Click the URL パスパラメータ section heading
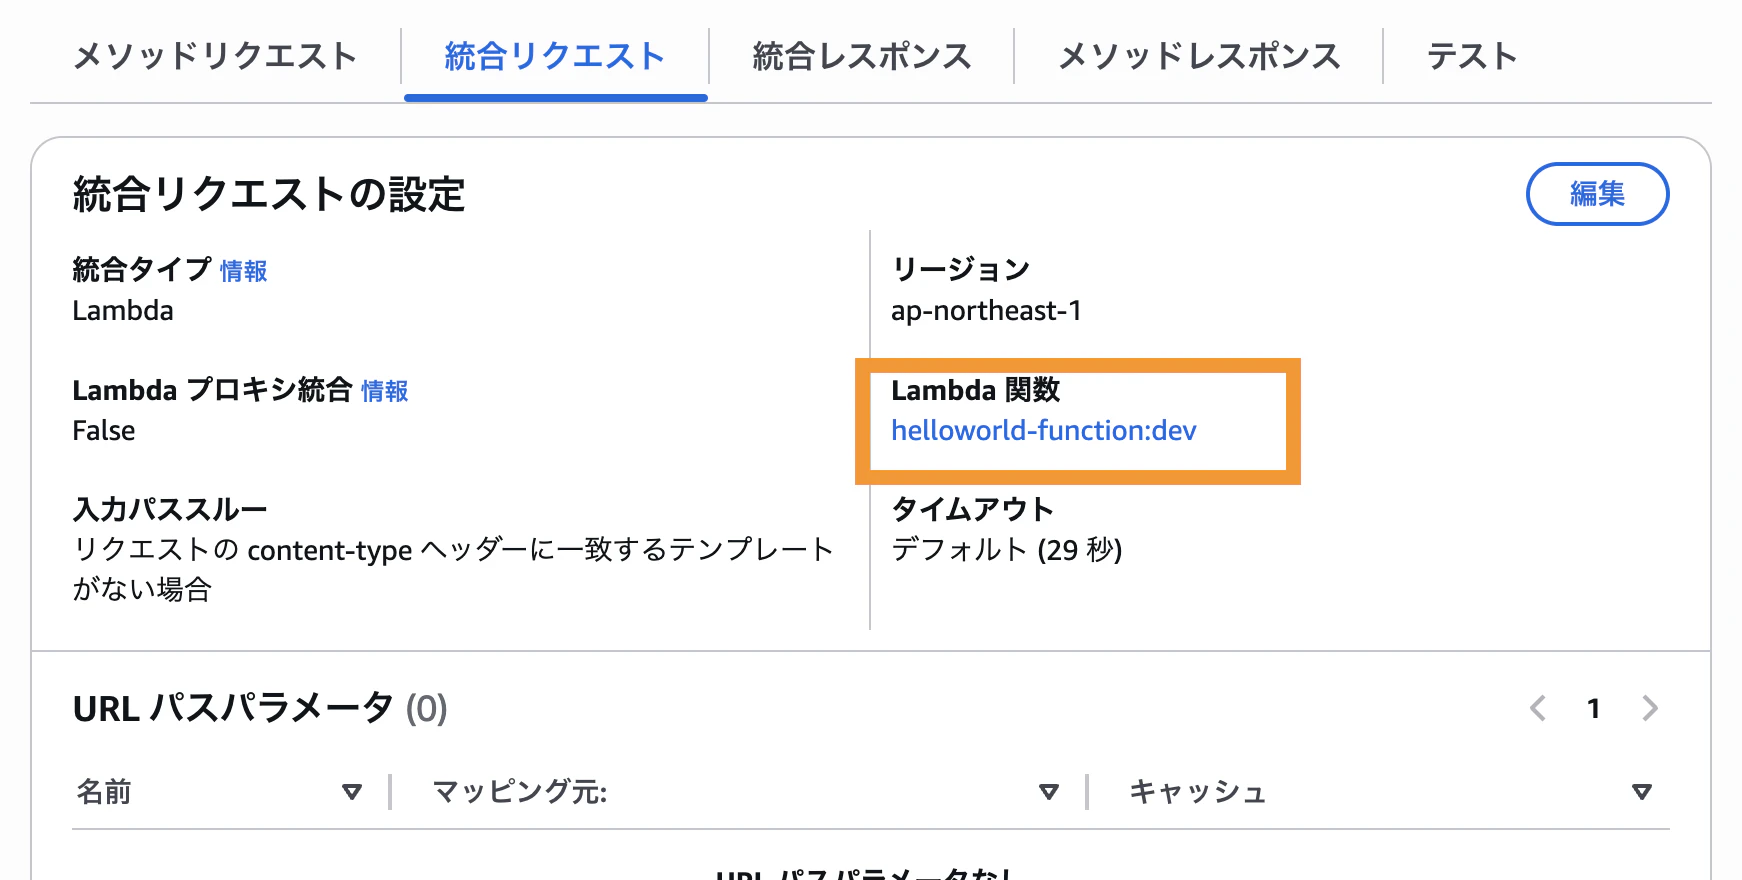1742x880 pixels. point(232,709)
